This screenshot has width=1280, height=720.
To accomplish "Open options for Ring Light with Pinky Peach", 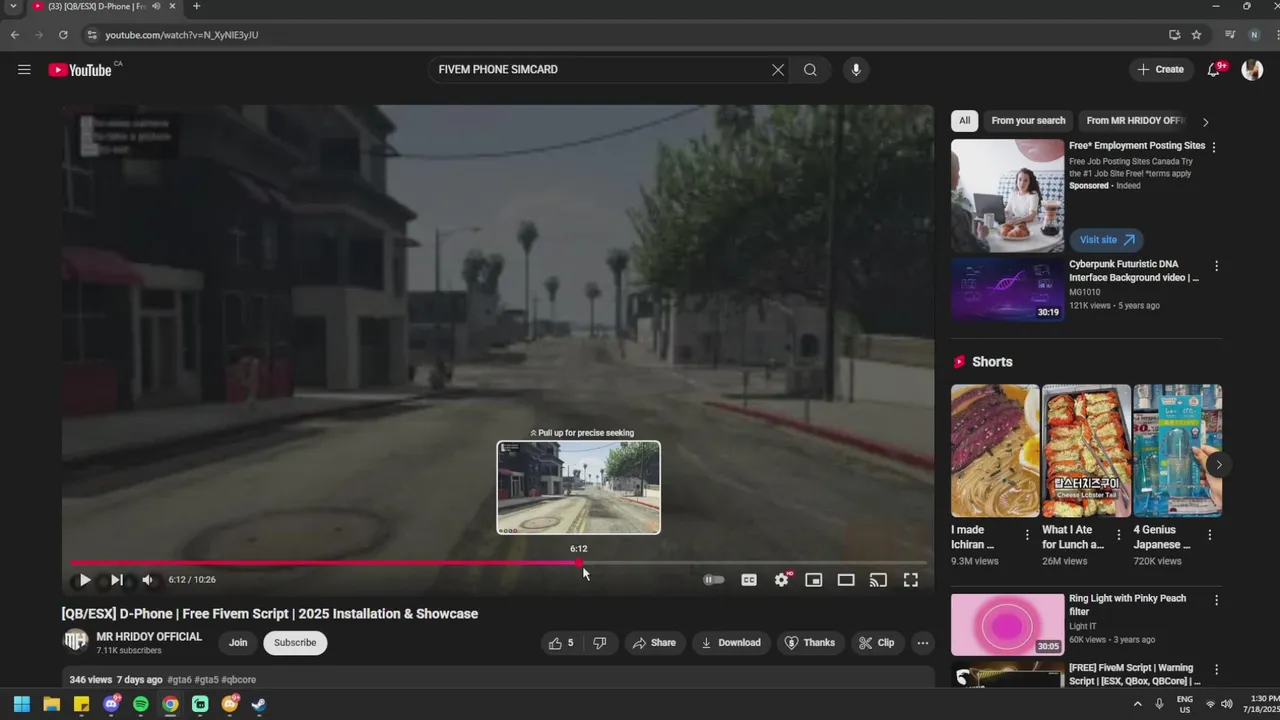I will click(x=1216, y=600).
